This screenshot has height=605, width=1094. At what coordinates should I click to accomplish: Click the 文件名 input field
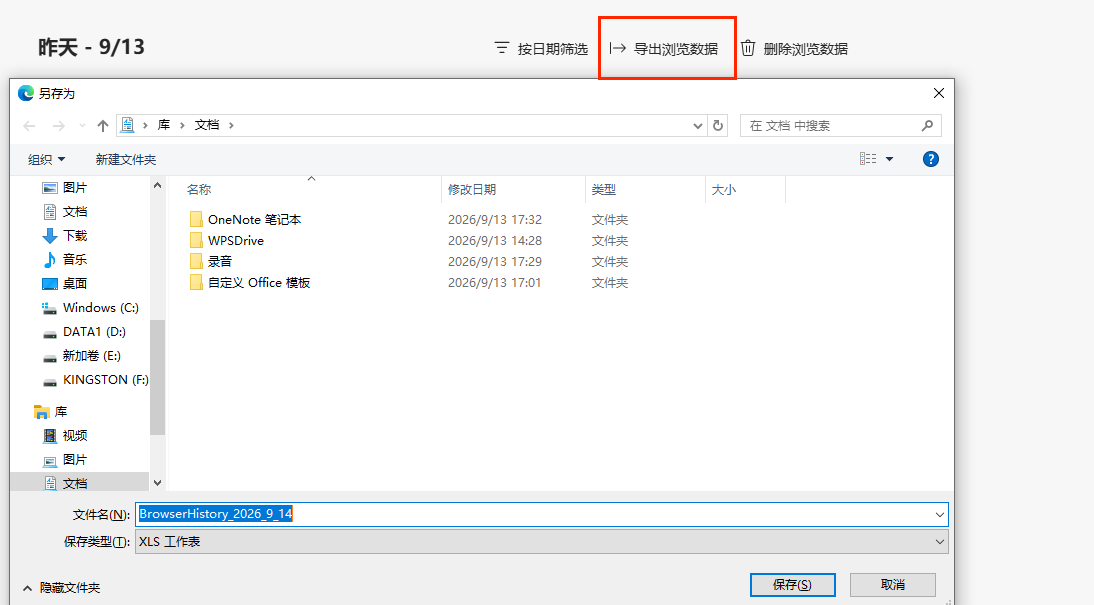(x=541, y=514)
